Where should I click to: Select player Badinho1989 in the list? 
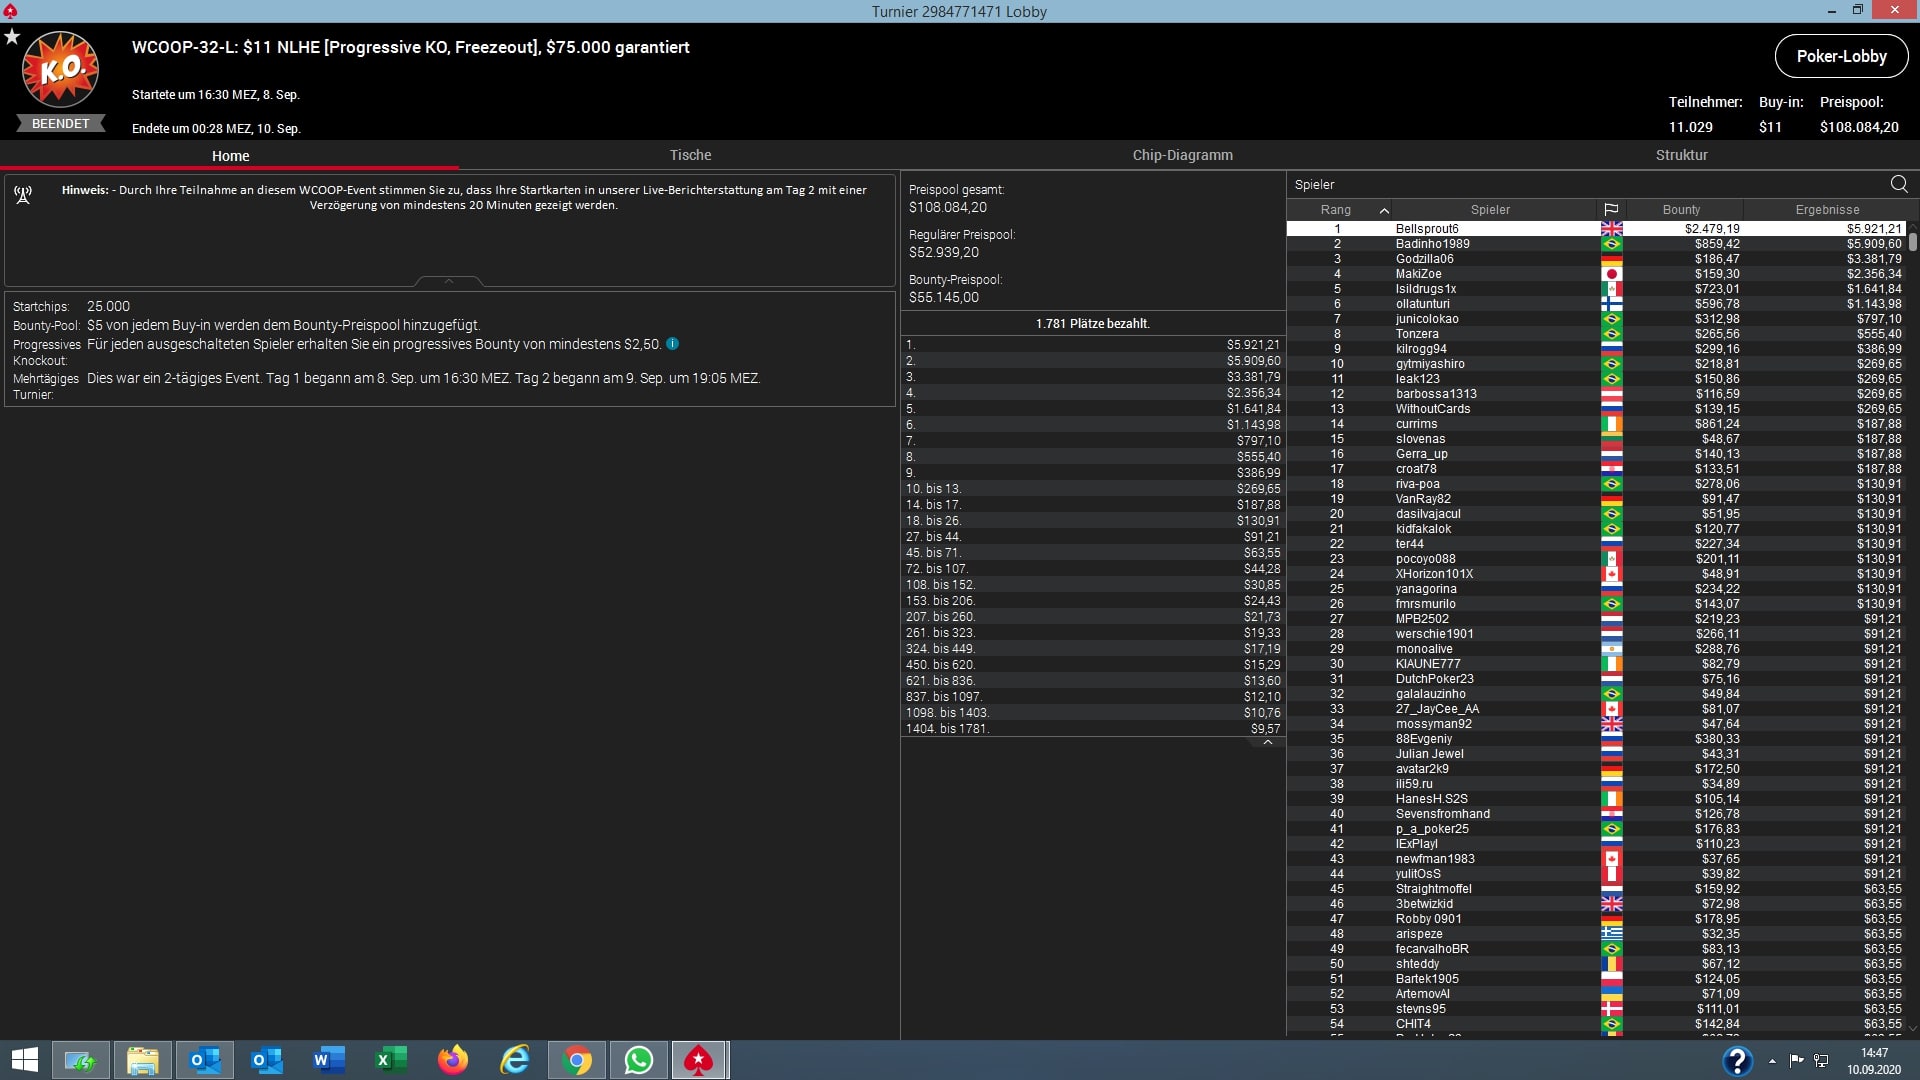coord(1432,244)
